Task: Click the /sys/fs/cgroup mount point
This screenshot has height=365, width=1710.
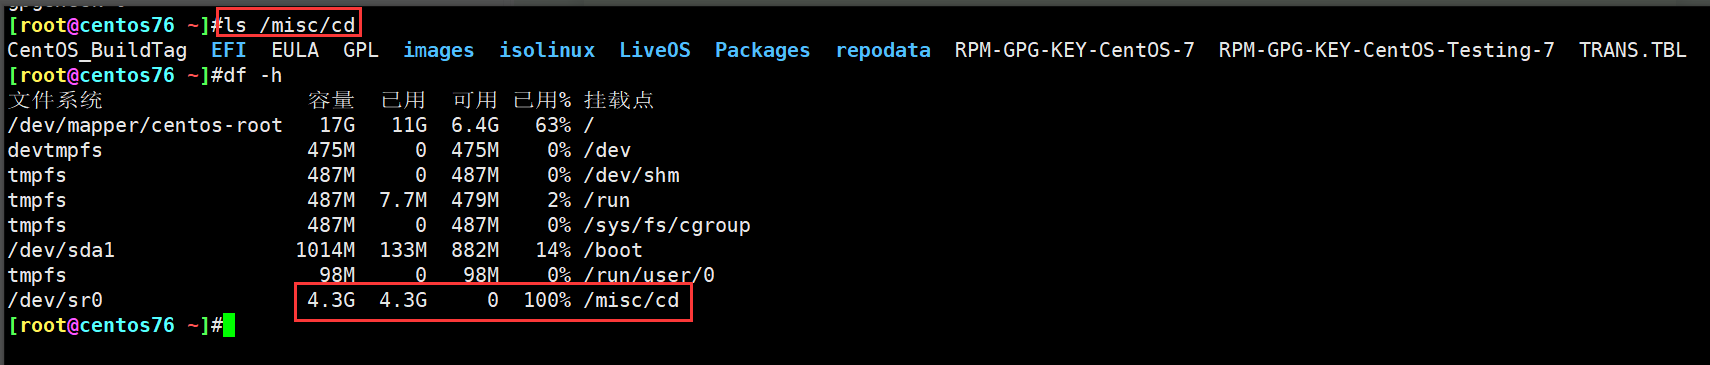Action: pos(667,225)
